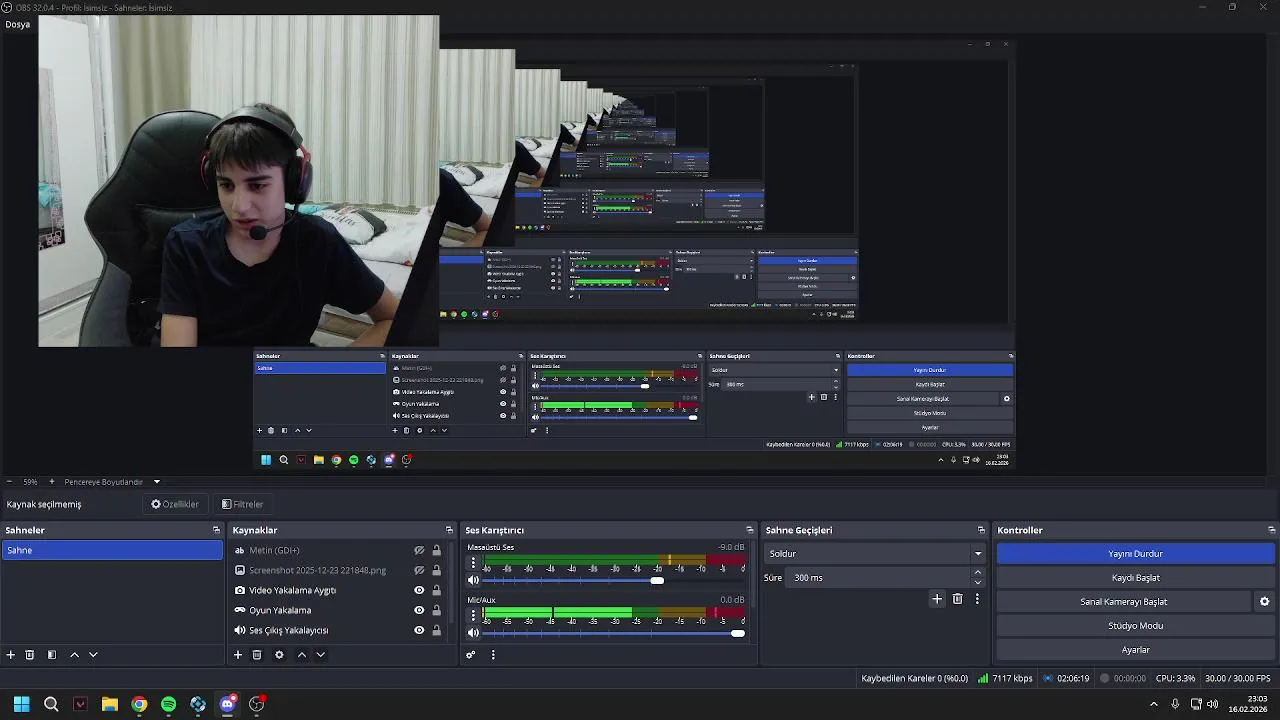Click the Süre 300 ms input field
The width and height of the screenshot is (1280, 720).
pyautogui.click(x=878, y=578)
